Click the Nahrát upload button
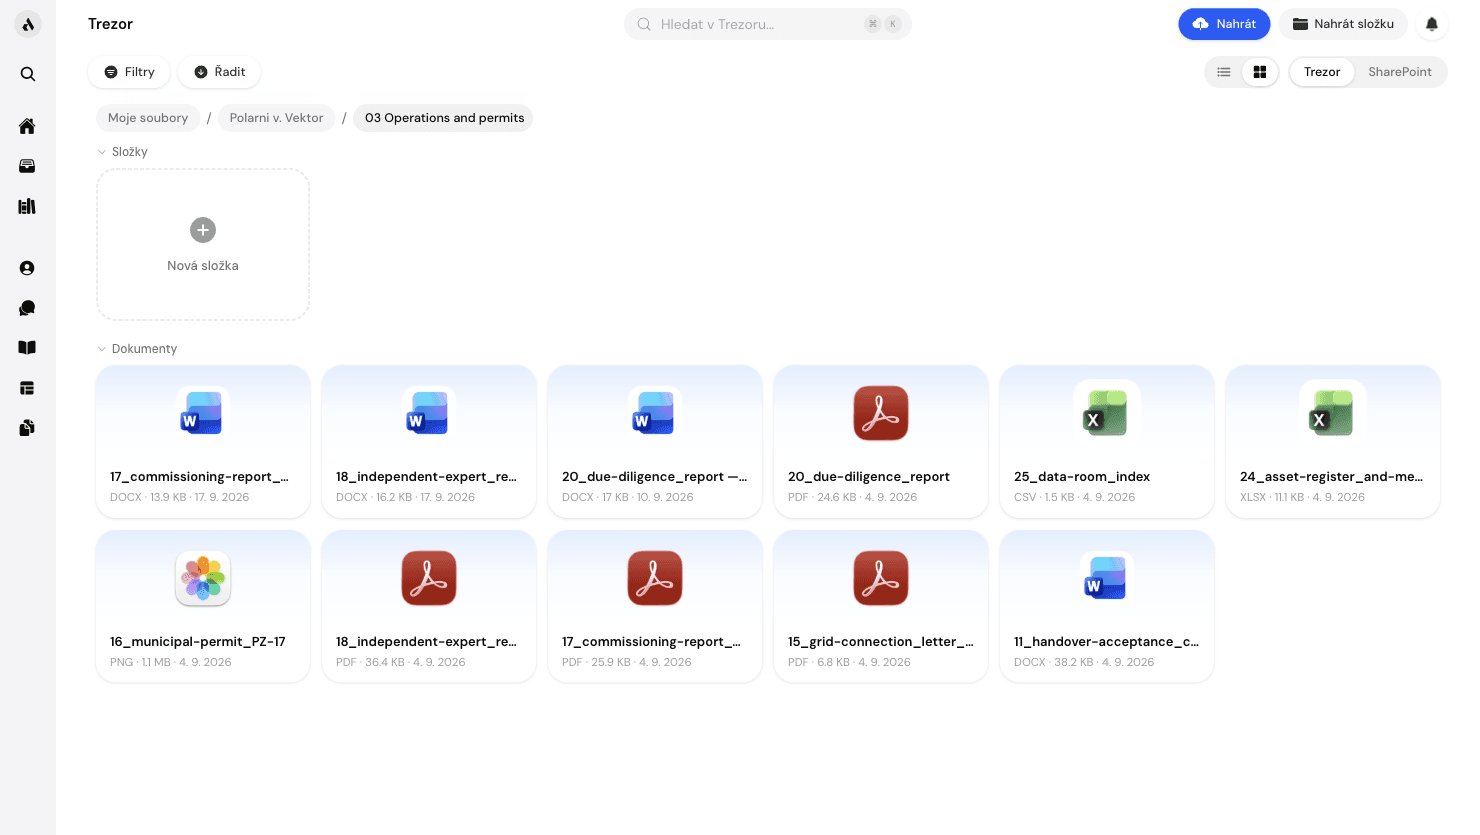Screen dimensions: 1480x835 pos(1224,24)
